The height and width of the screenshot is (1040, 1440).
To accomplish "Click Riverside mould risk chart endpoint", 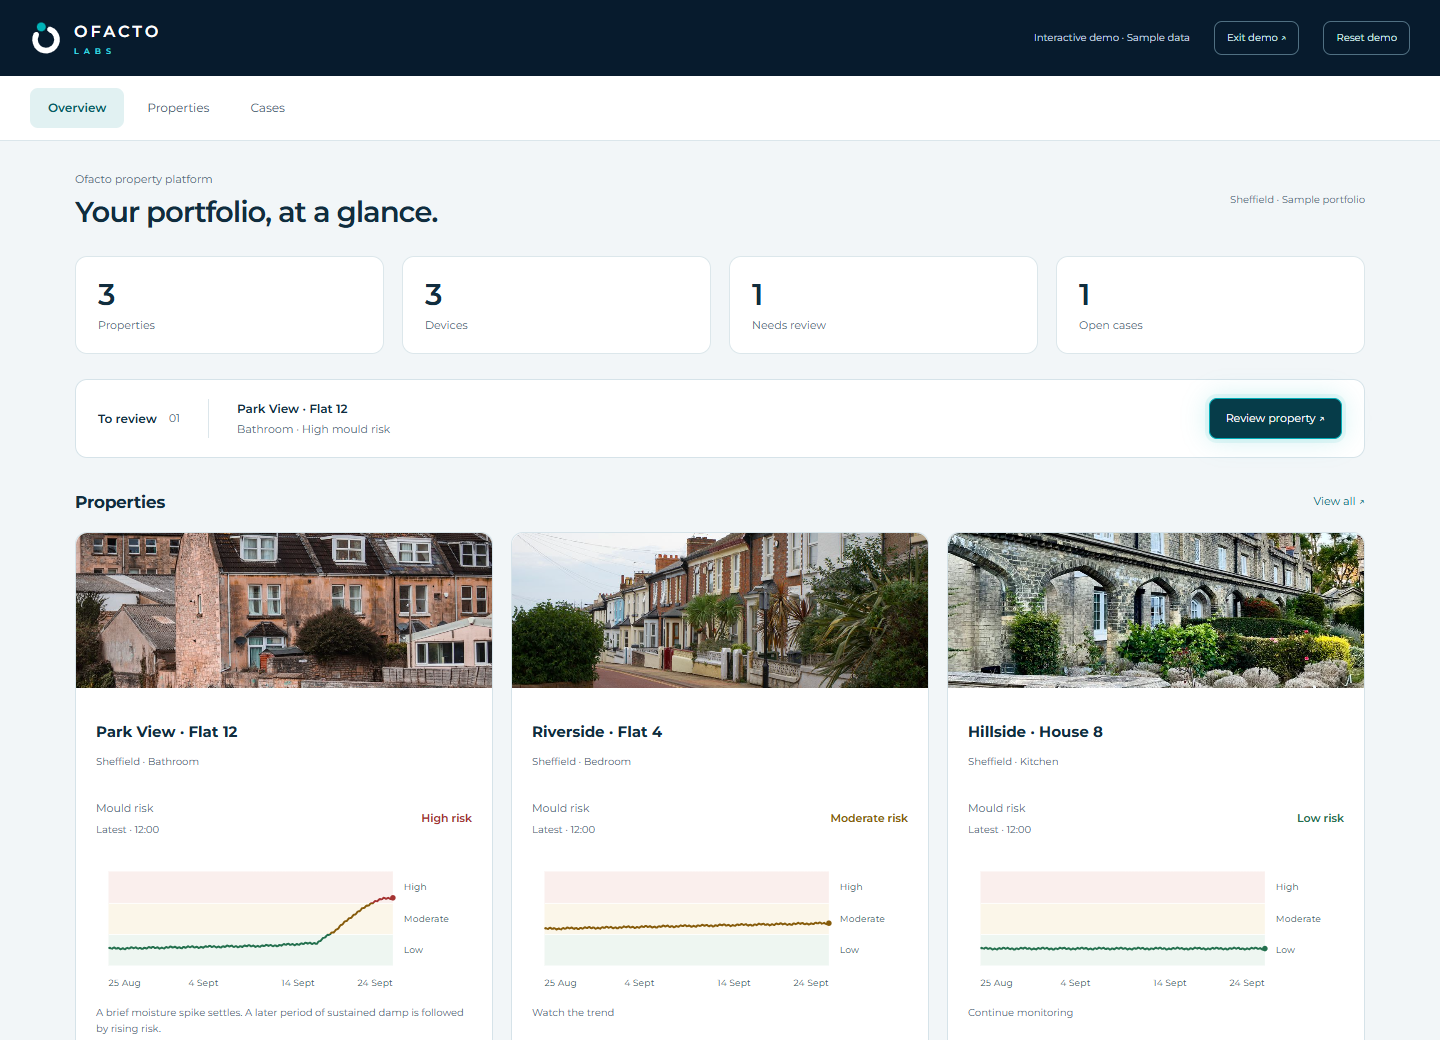I will pyautogui.click(x=829, y=923).
